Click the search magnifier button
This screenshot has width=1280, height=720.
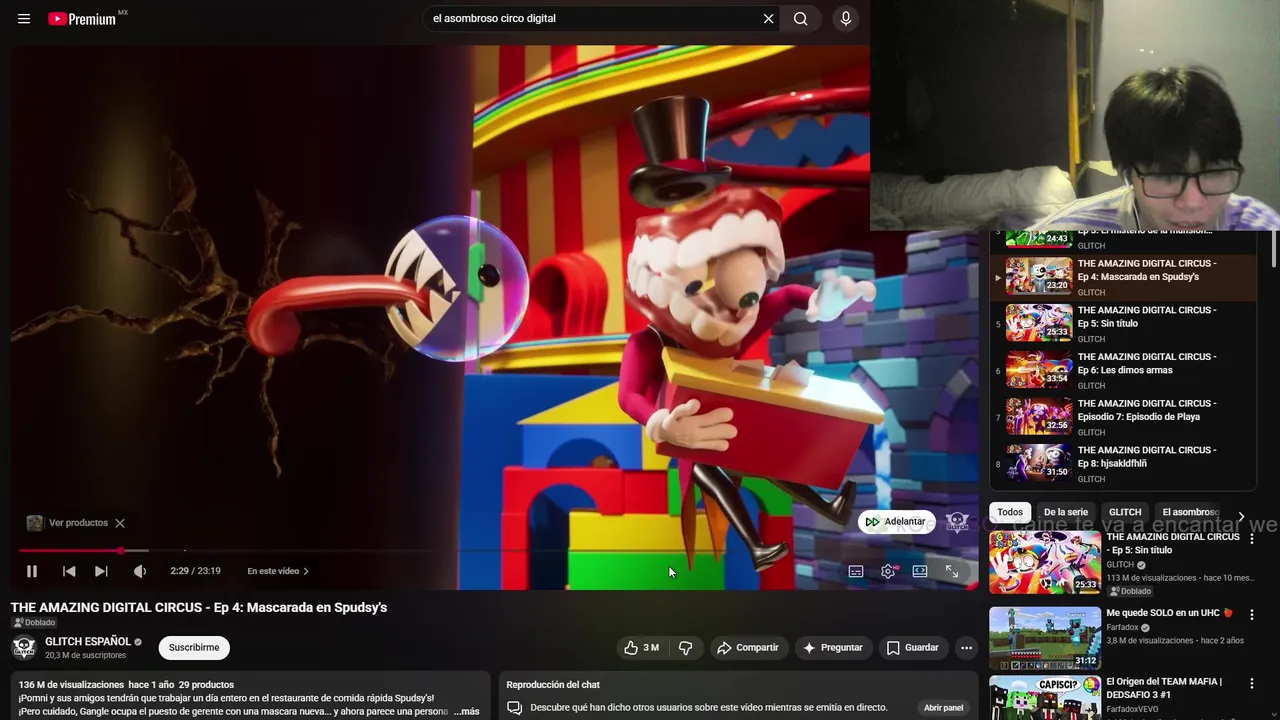point(801,18)
